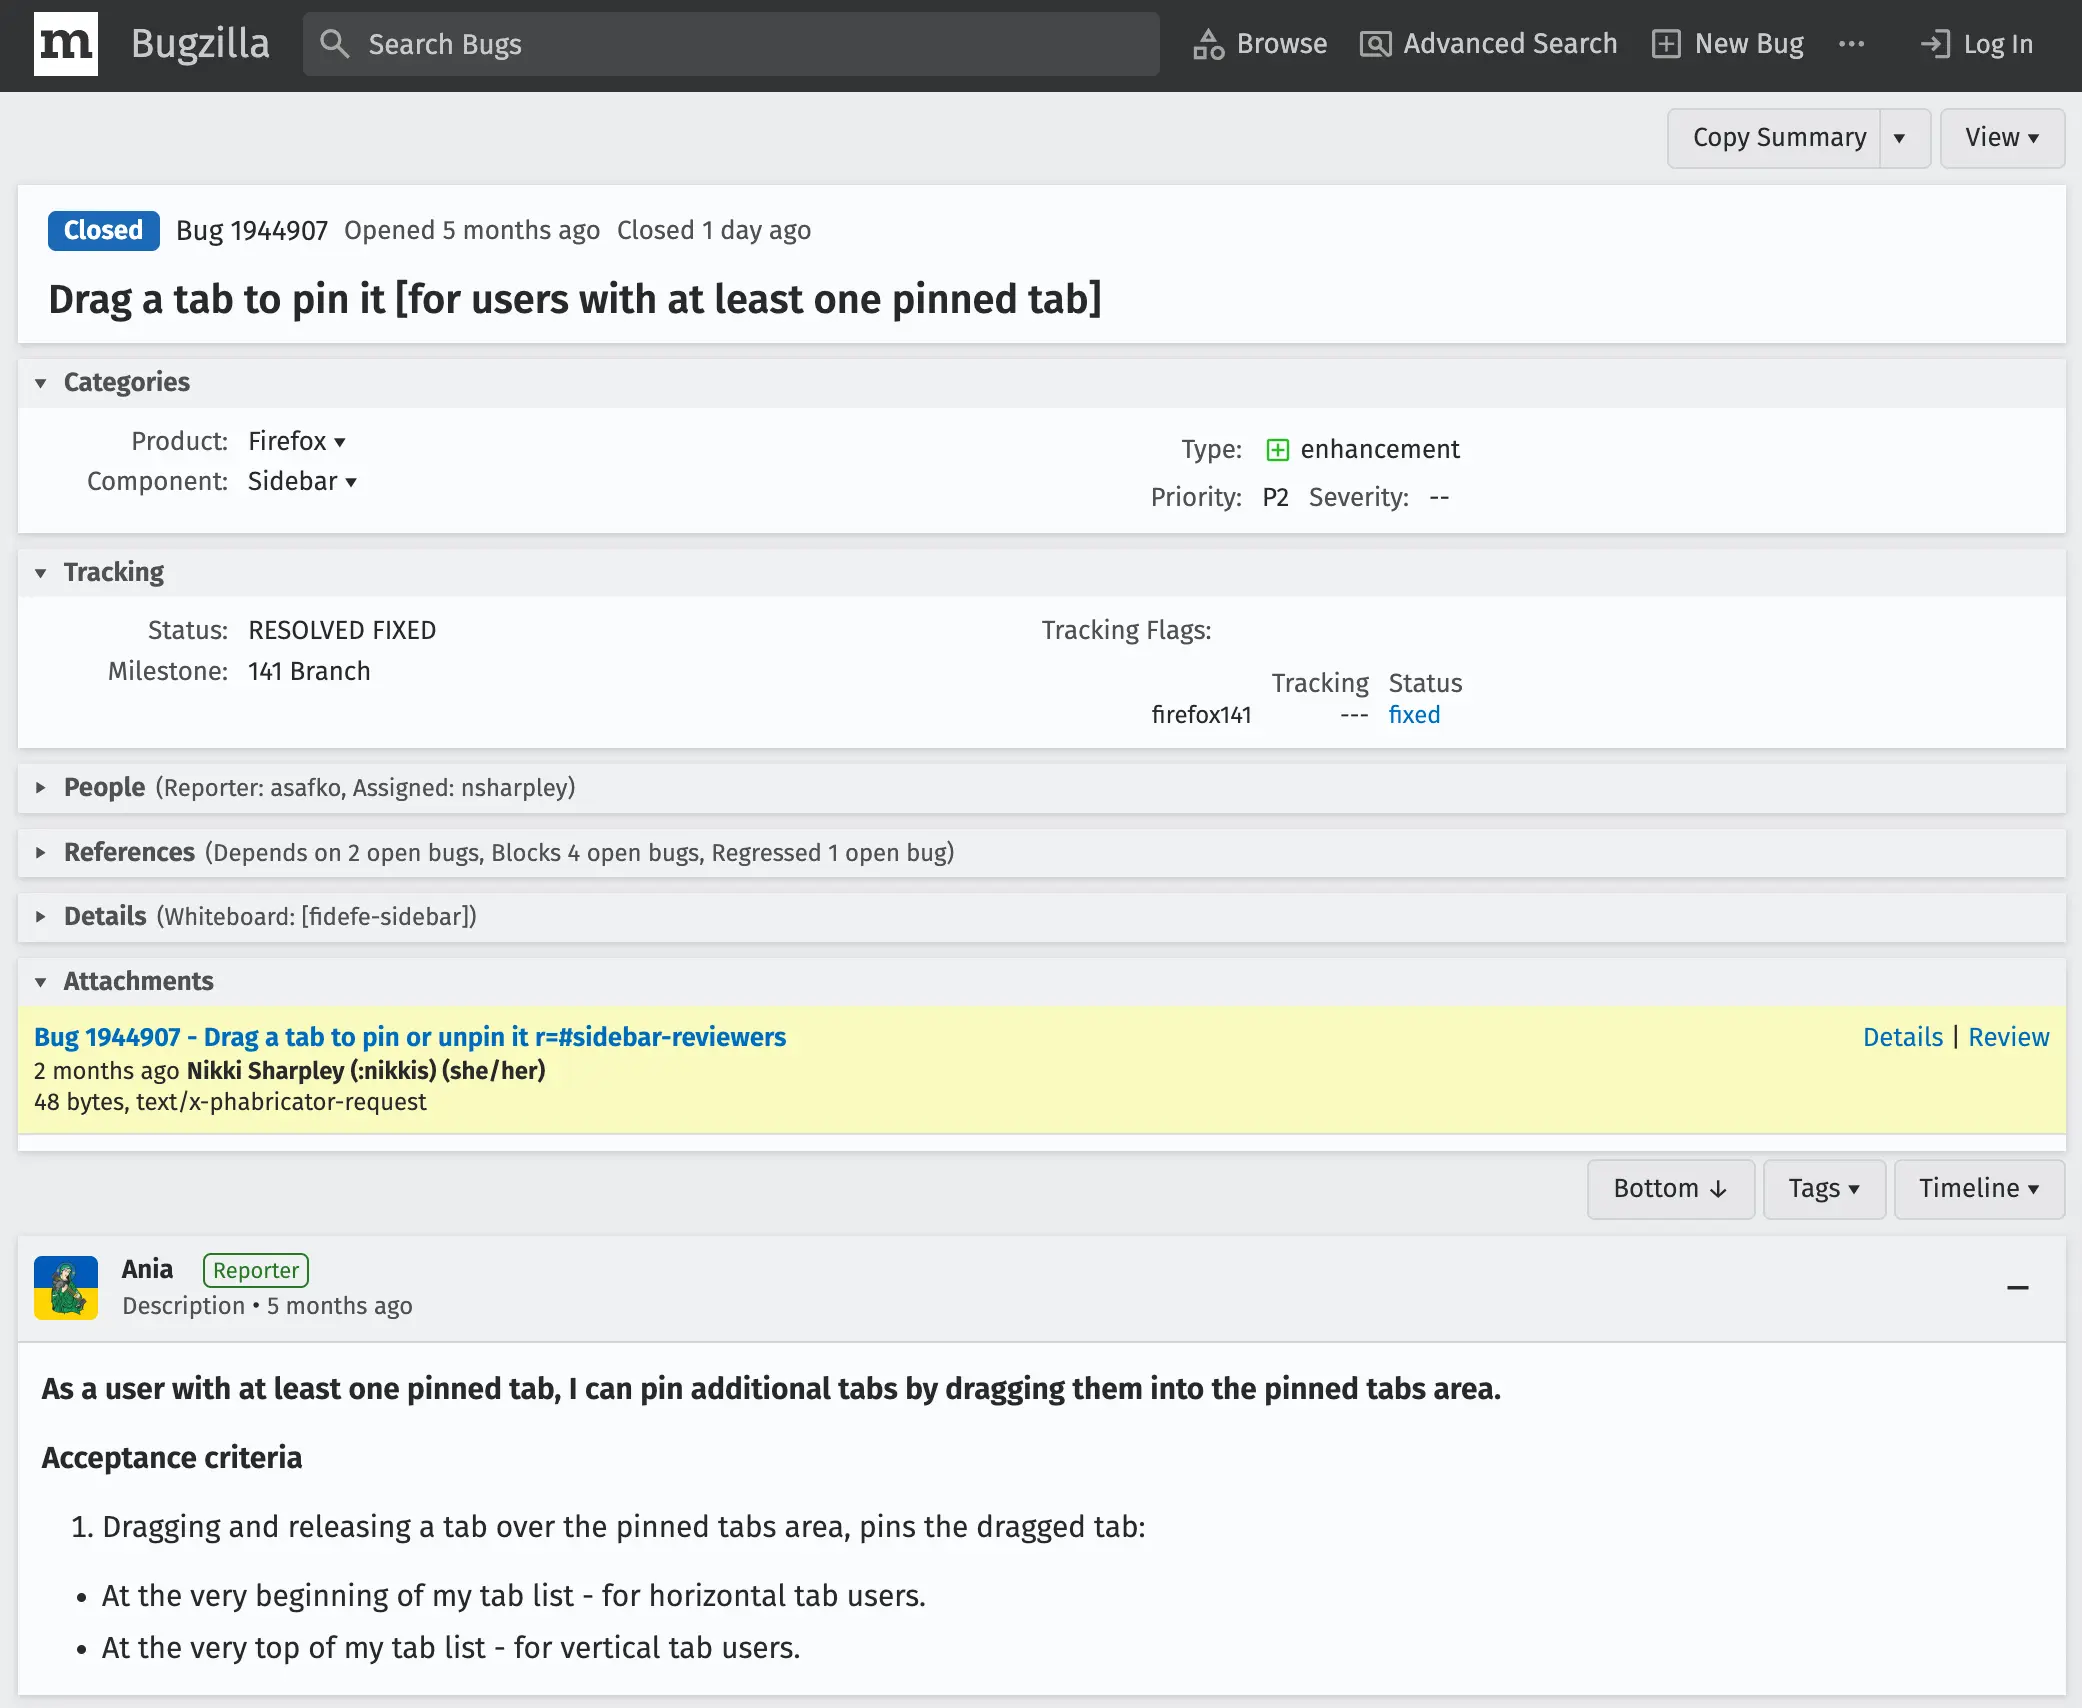The image size is (2082, 1708).
Task: Click the Bugzilla home title
Action: tap(200, 44)
